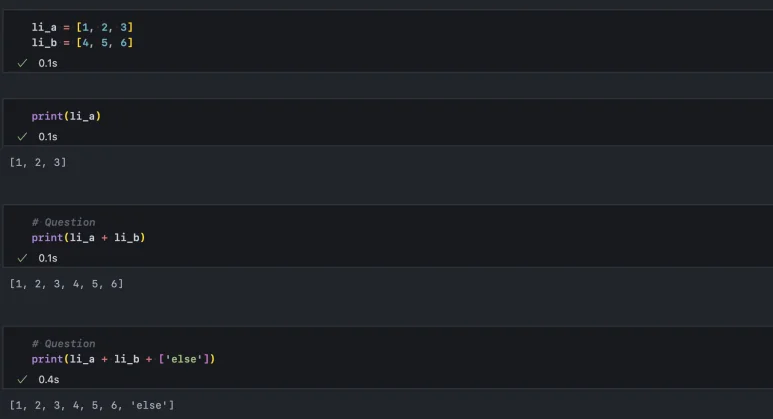Click the checkmark under the print(li_a + li_b) cell

pos(22,258)
